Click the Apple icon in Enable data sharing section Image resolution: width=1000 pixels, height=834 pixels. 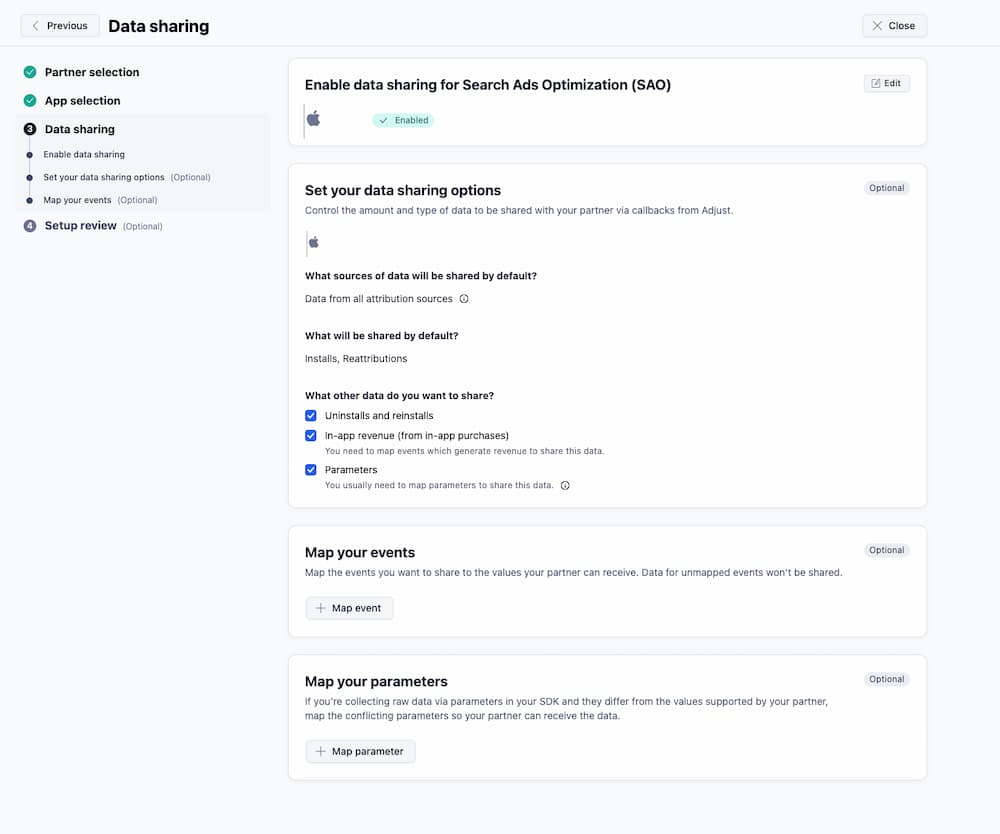click(313, 118)
